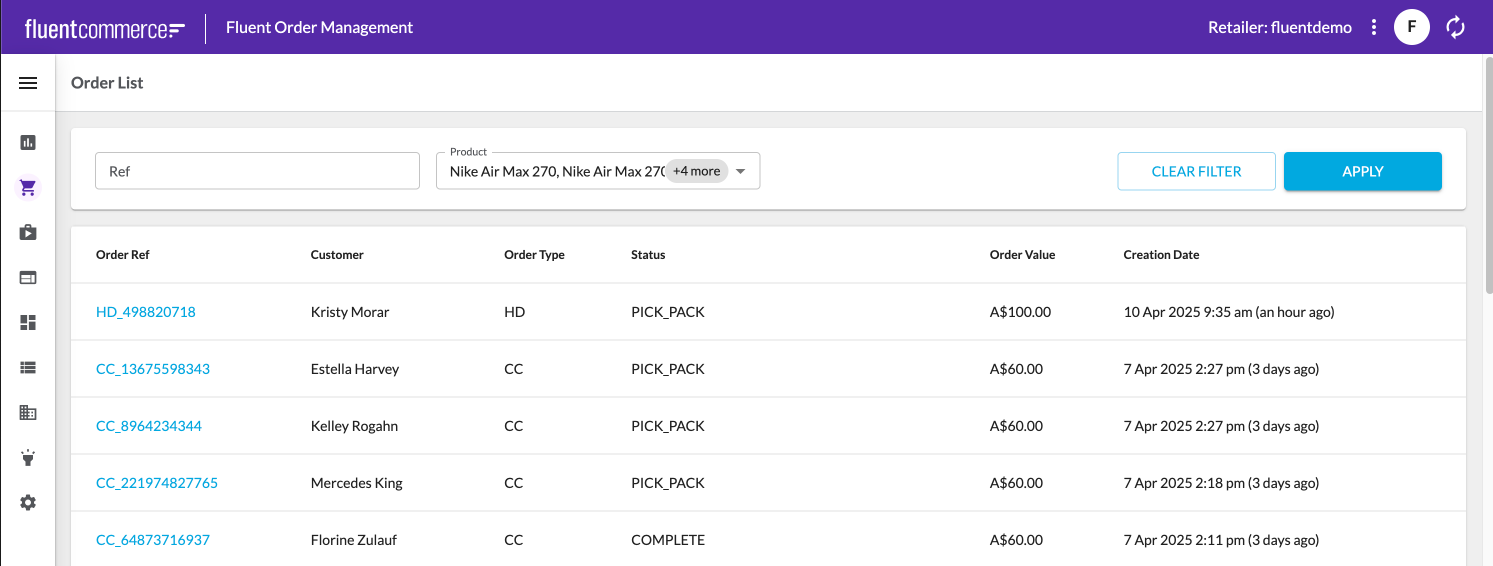The height and width of the screenshot is (566, 1493).
Task: Open the card layout sidebar icon
Action: click(x=28, y=277)
